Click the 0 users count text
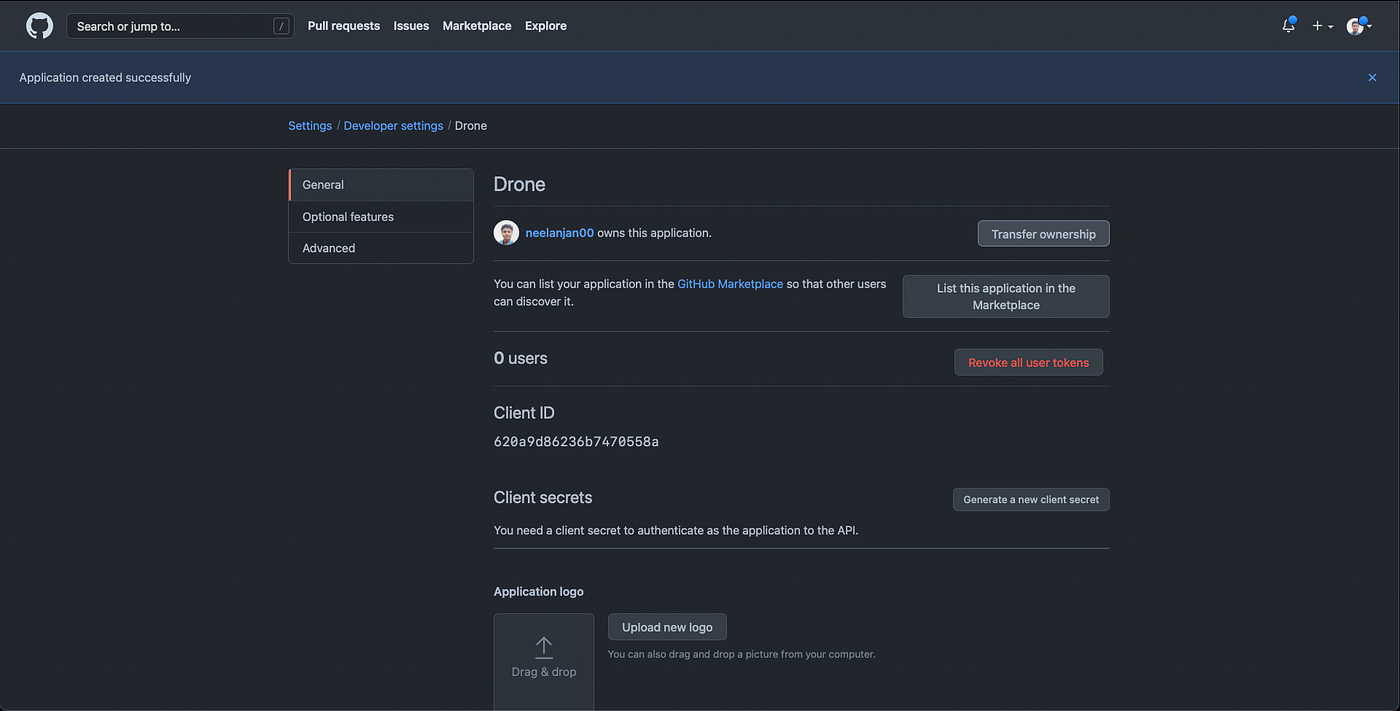This screenshot has width=1400, height=711. pyautogui.click(x=521, y=358)
